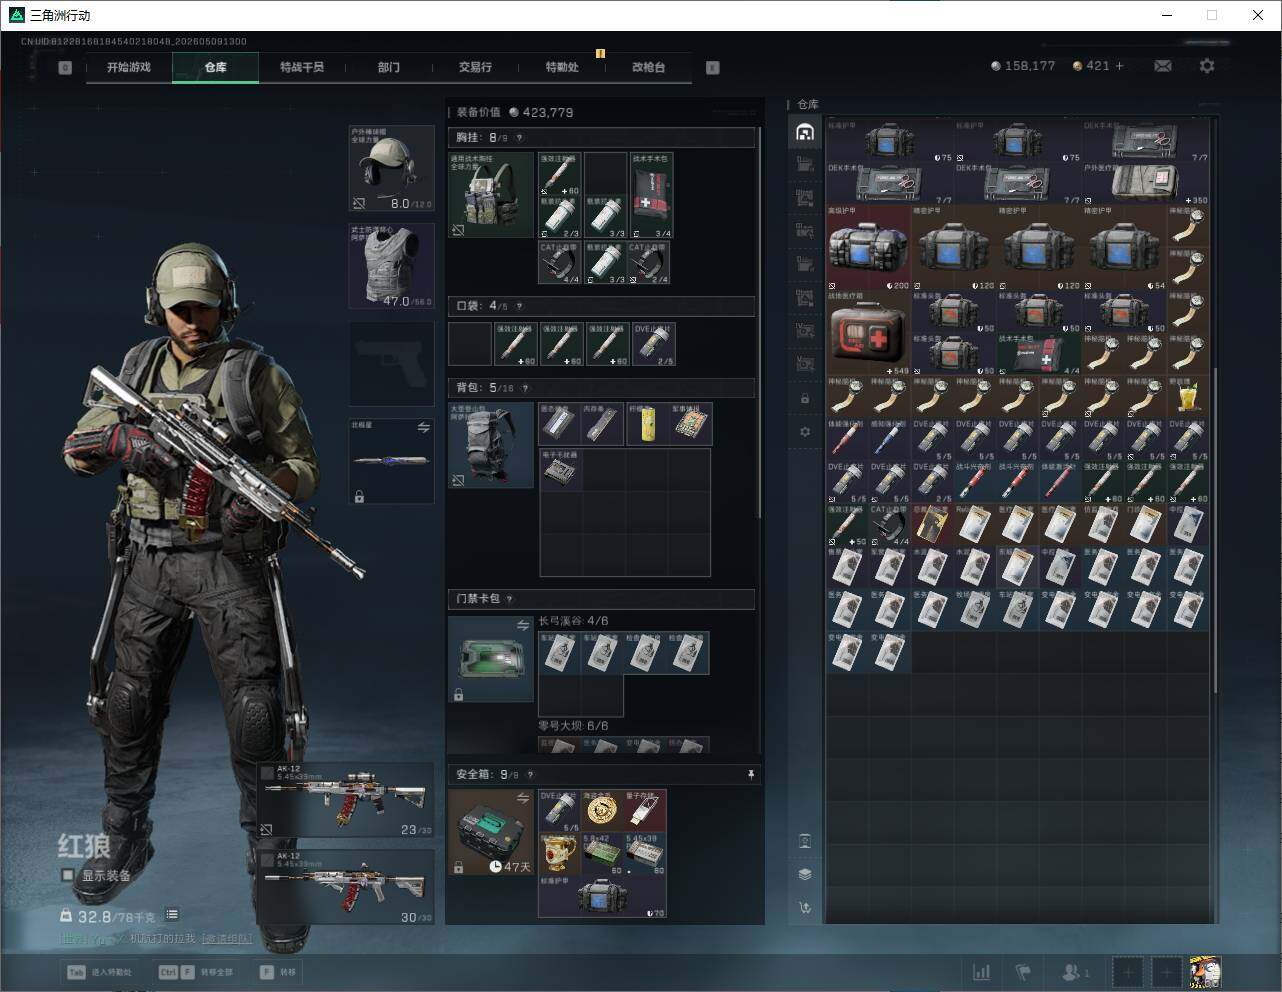Screen dimensions: 1282x992
Task: Select the golden cup in the safe box
Action: pyautogui.click(x=560, y=853)
